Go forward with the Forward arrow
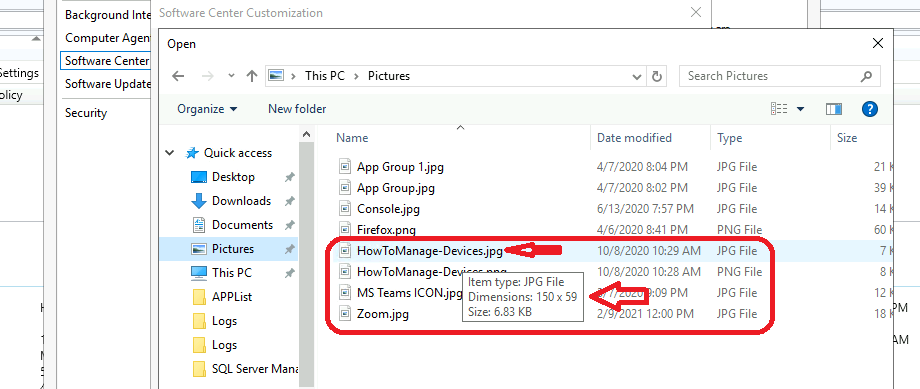Screen dimensions: 920x389 207,76
